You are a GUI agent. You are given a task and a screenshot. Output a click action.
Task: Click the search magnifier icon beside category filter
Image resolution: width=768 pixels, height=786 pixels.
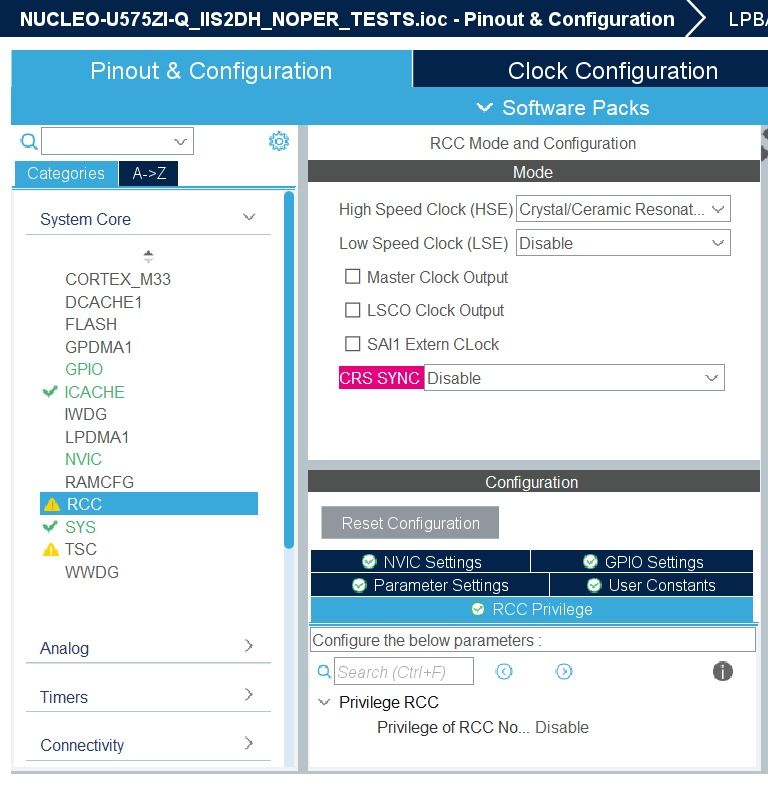click(29, 141)
